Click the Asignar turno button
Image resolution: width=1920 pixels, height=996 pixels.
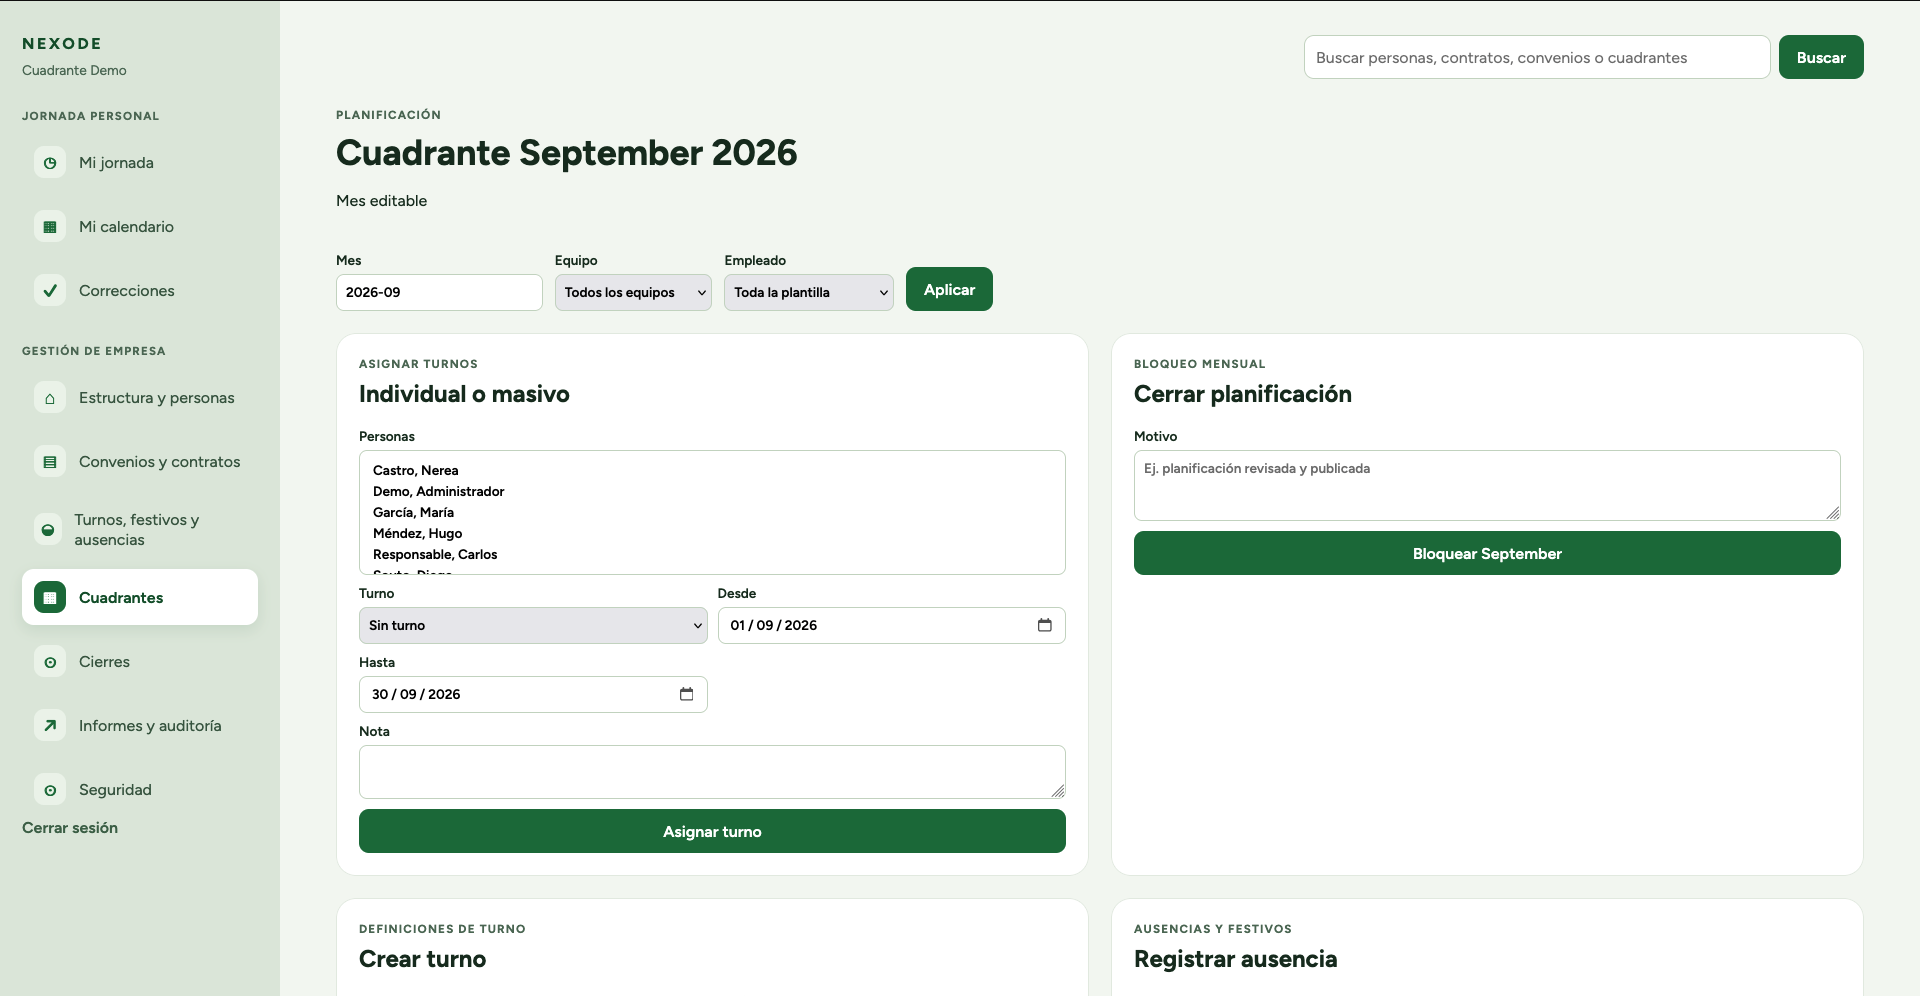(x=712, y=831)
